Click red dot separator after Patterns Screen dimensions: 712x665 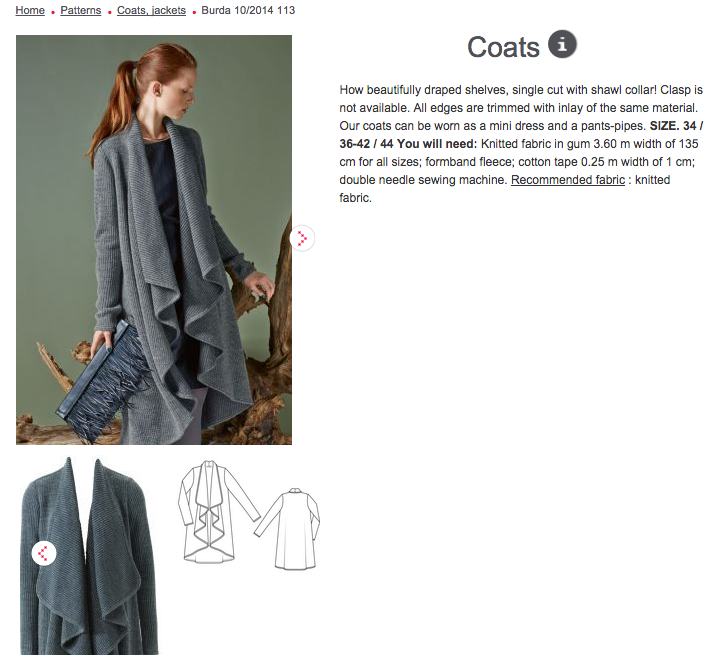click(x=109, y=12)
